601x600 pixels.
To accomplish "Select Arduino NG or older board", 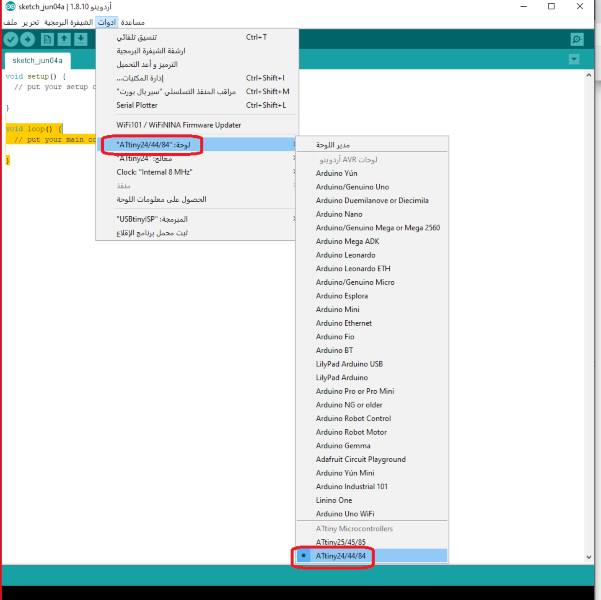I will point(372,405).
